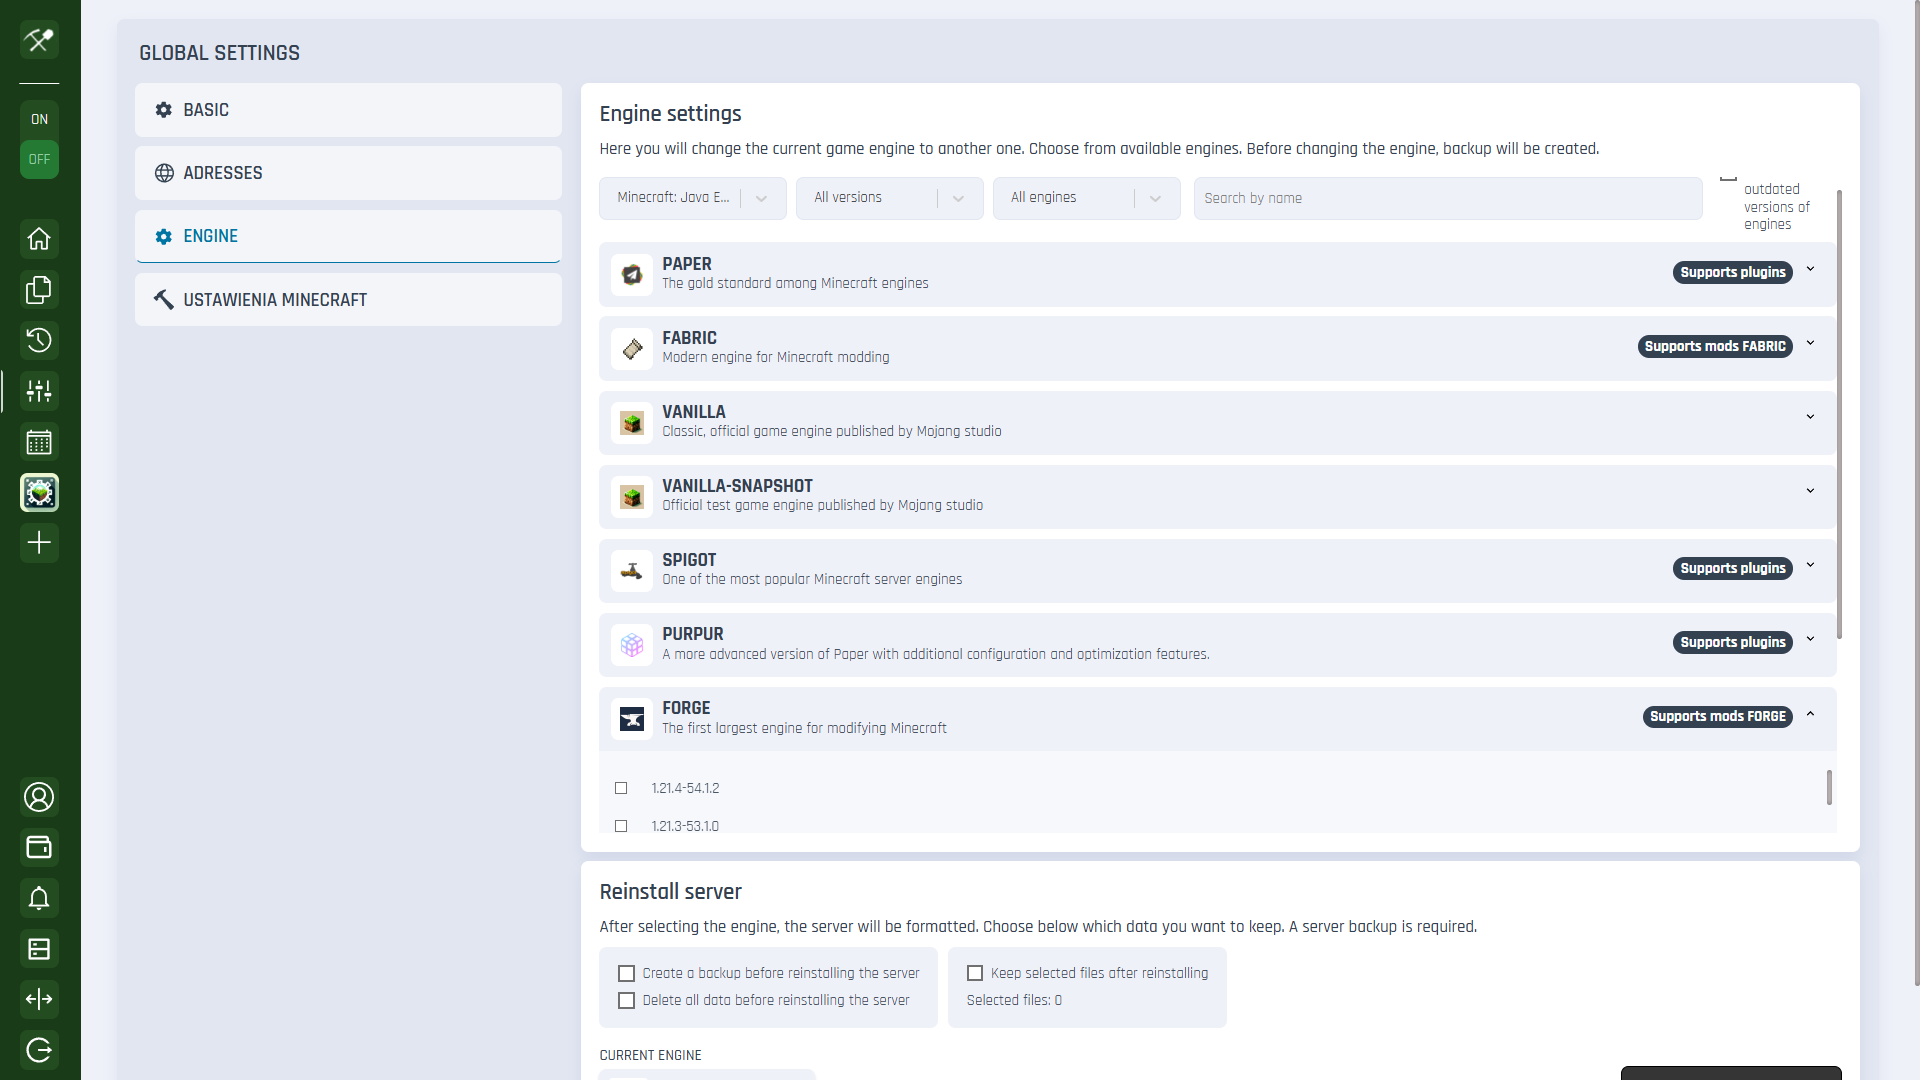Tick keep selected files after reinstalling
1920x1080 pixels.
975,973
